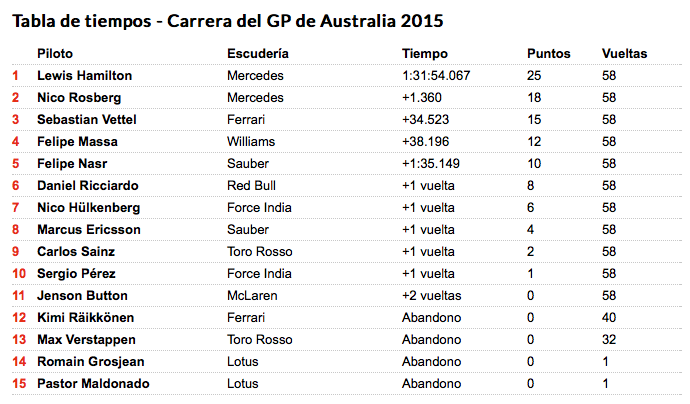The height and width of the screenshot is (404, 690).
Task: Click driver name Lewis Hamilton
Action: tap(84, 76)
